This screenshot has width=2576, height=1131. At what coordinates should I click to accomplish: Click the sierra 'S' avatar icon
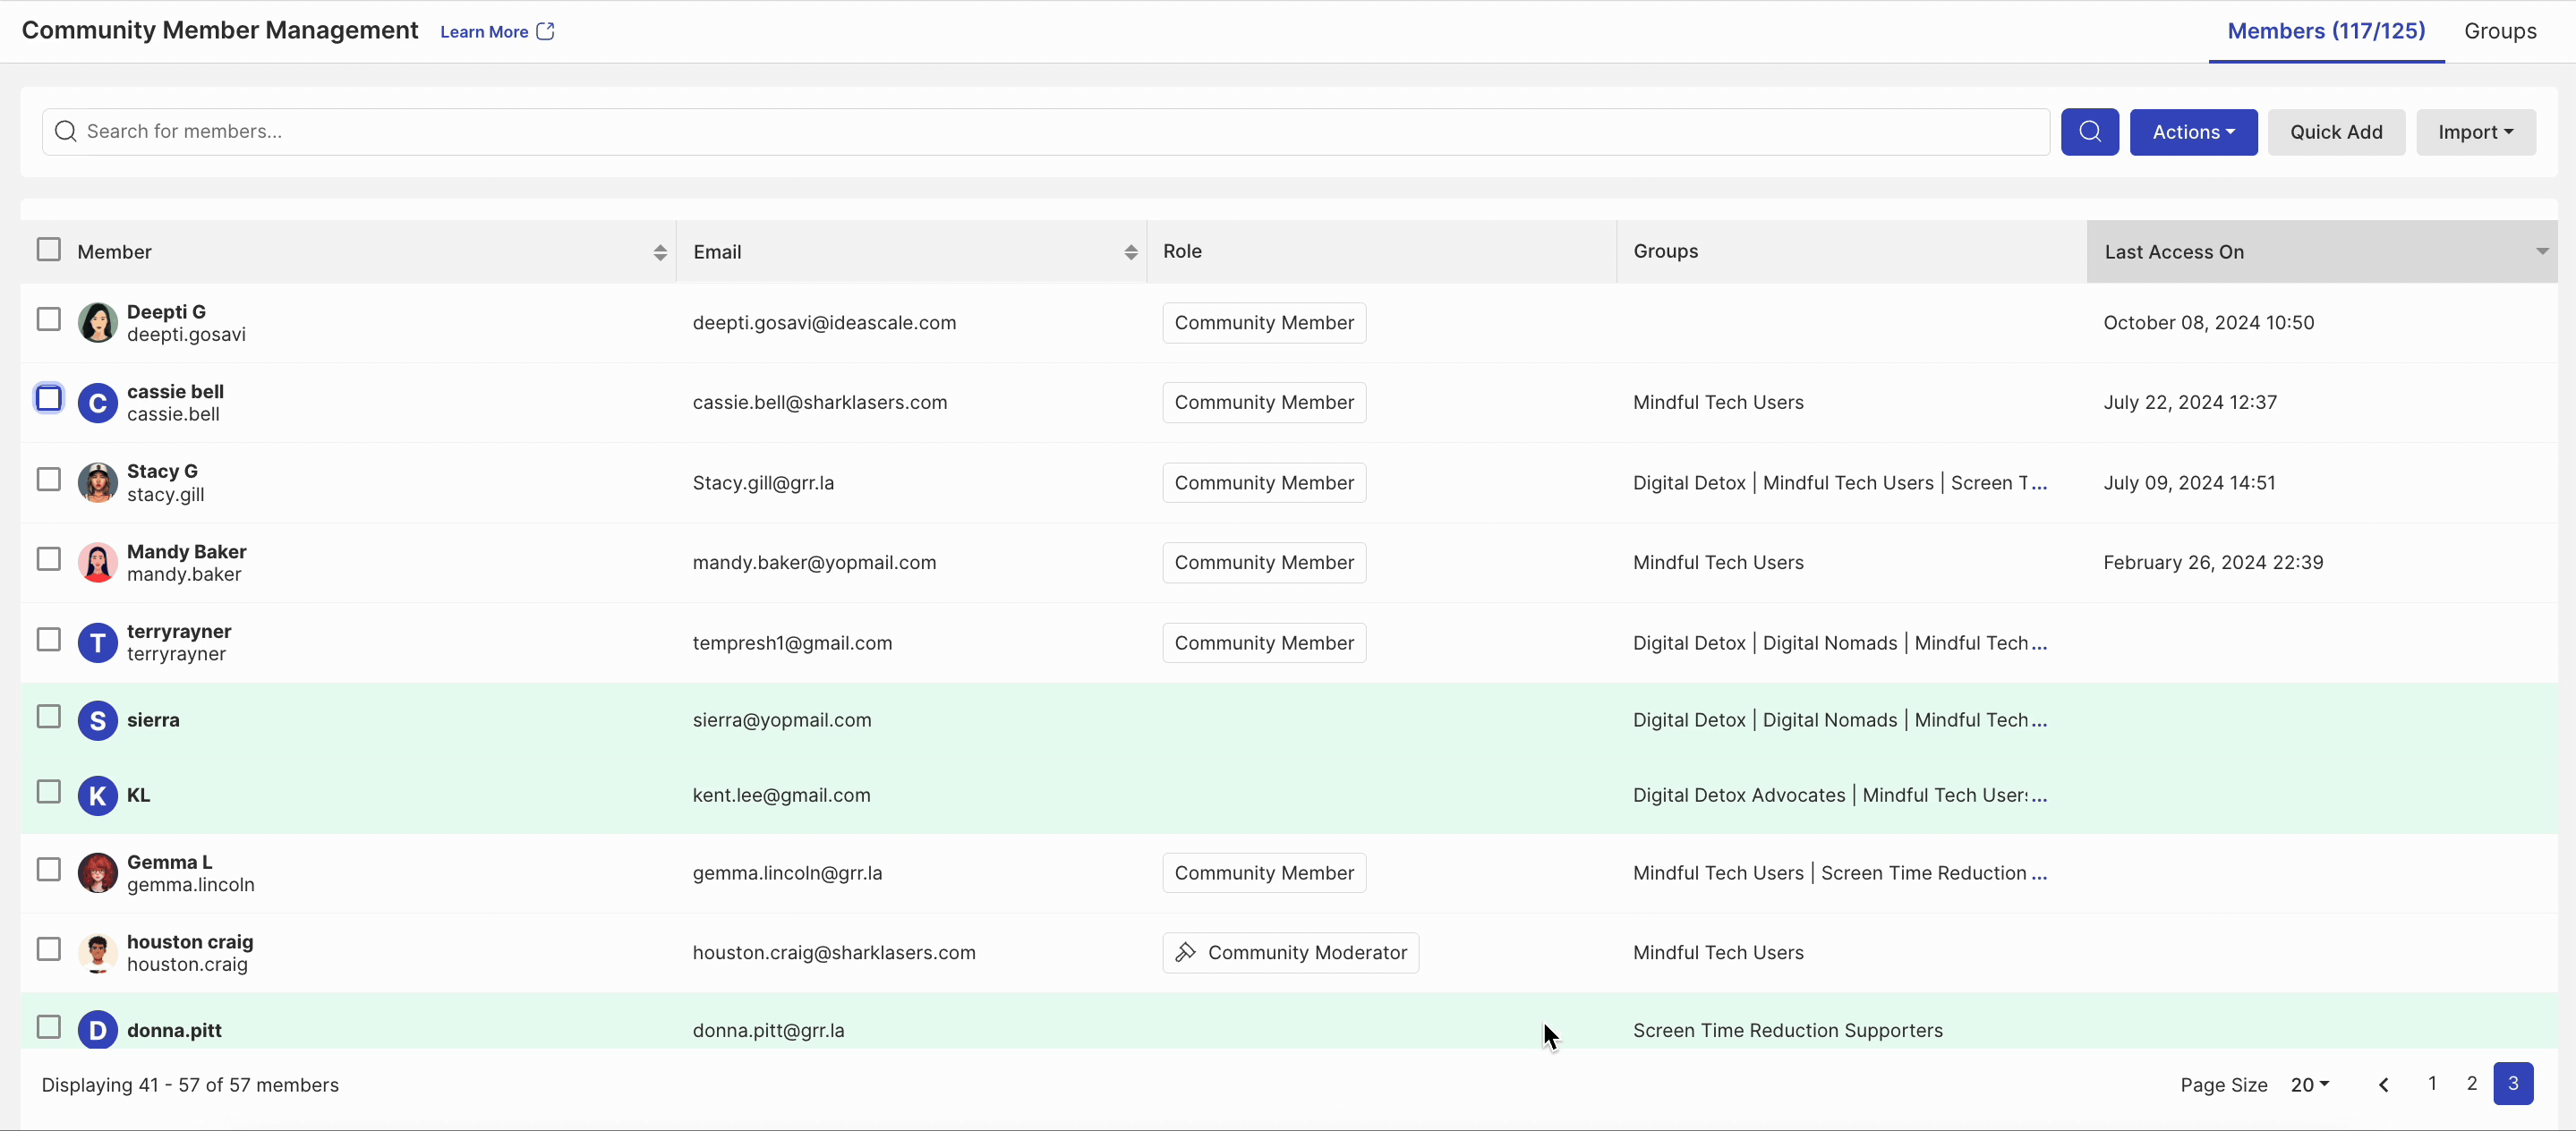97,720
